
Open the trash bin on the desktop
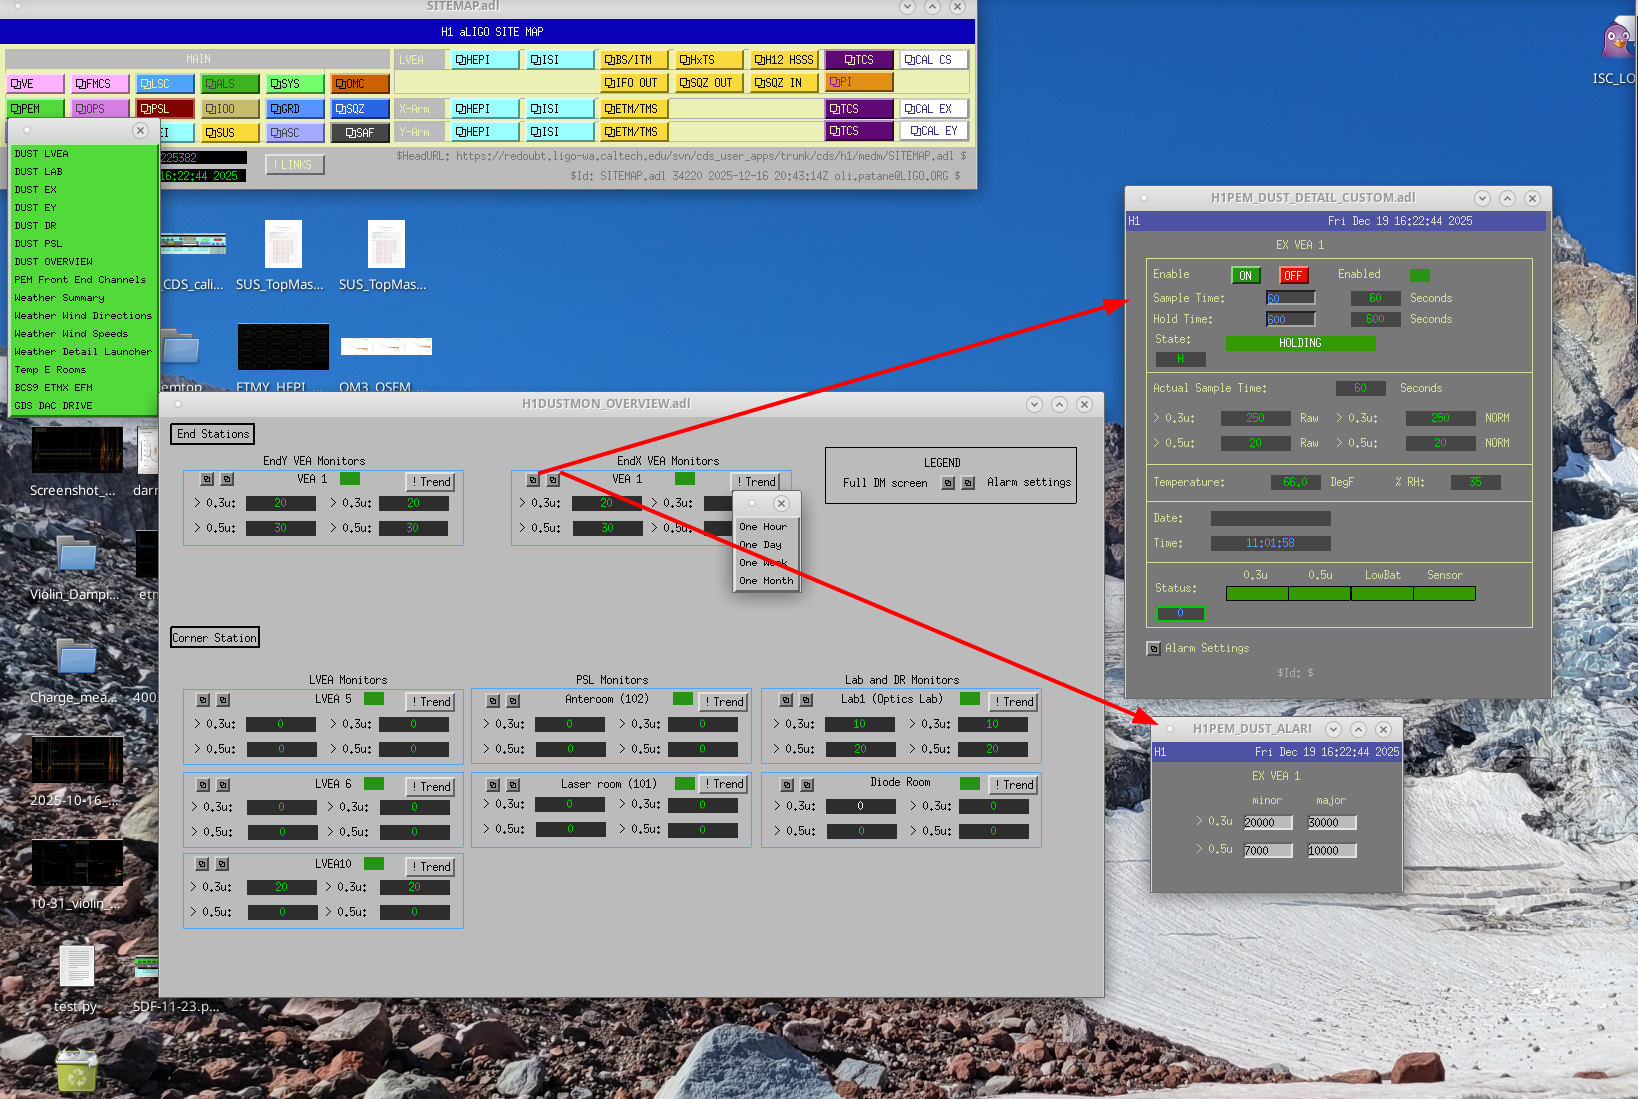tap(76, 1071)
